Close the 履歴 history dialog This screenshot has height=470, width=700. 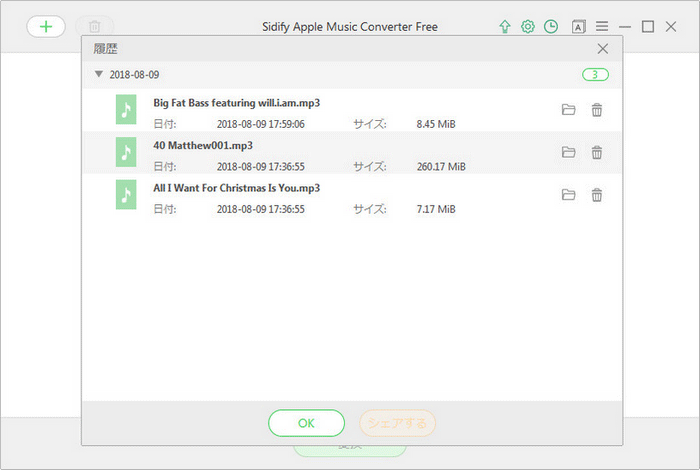click(x=603, y=49)
